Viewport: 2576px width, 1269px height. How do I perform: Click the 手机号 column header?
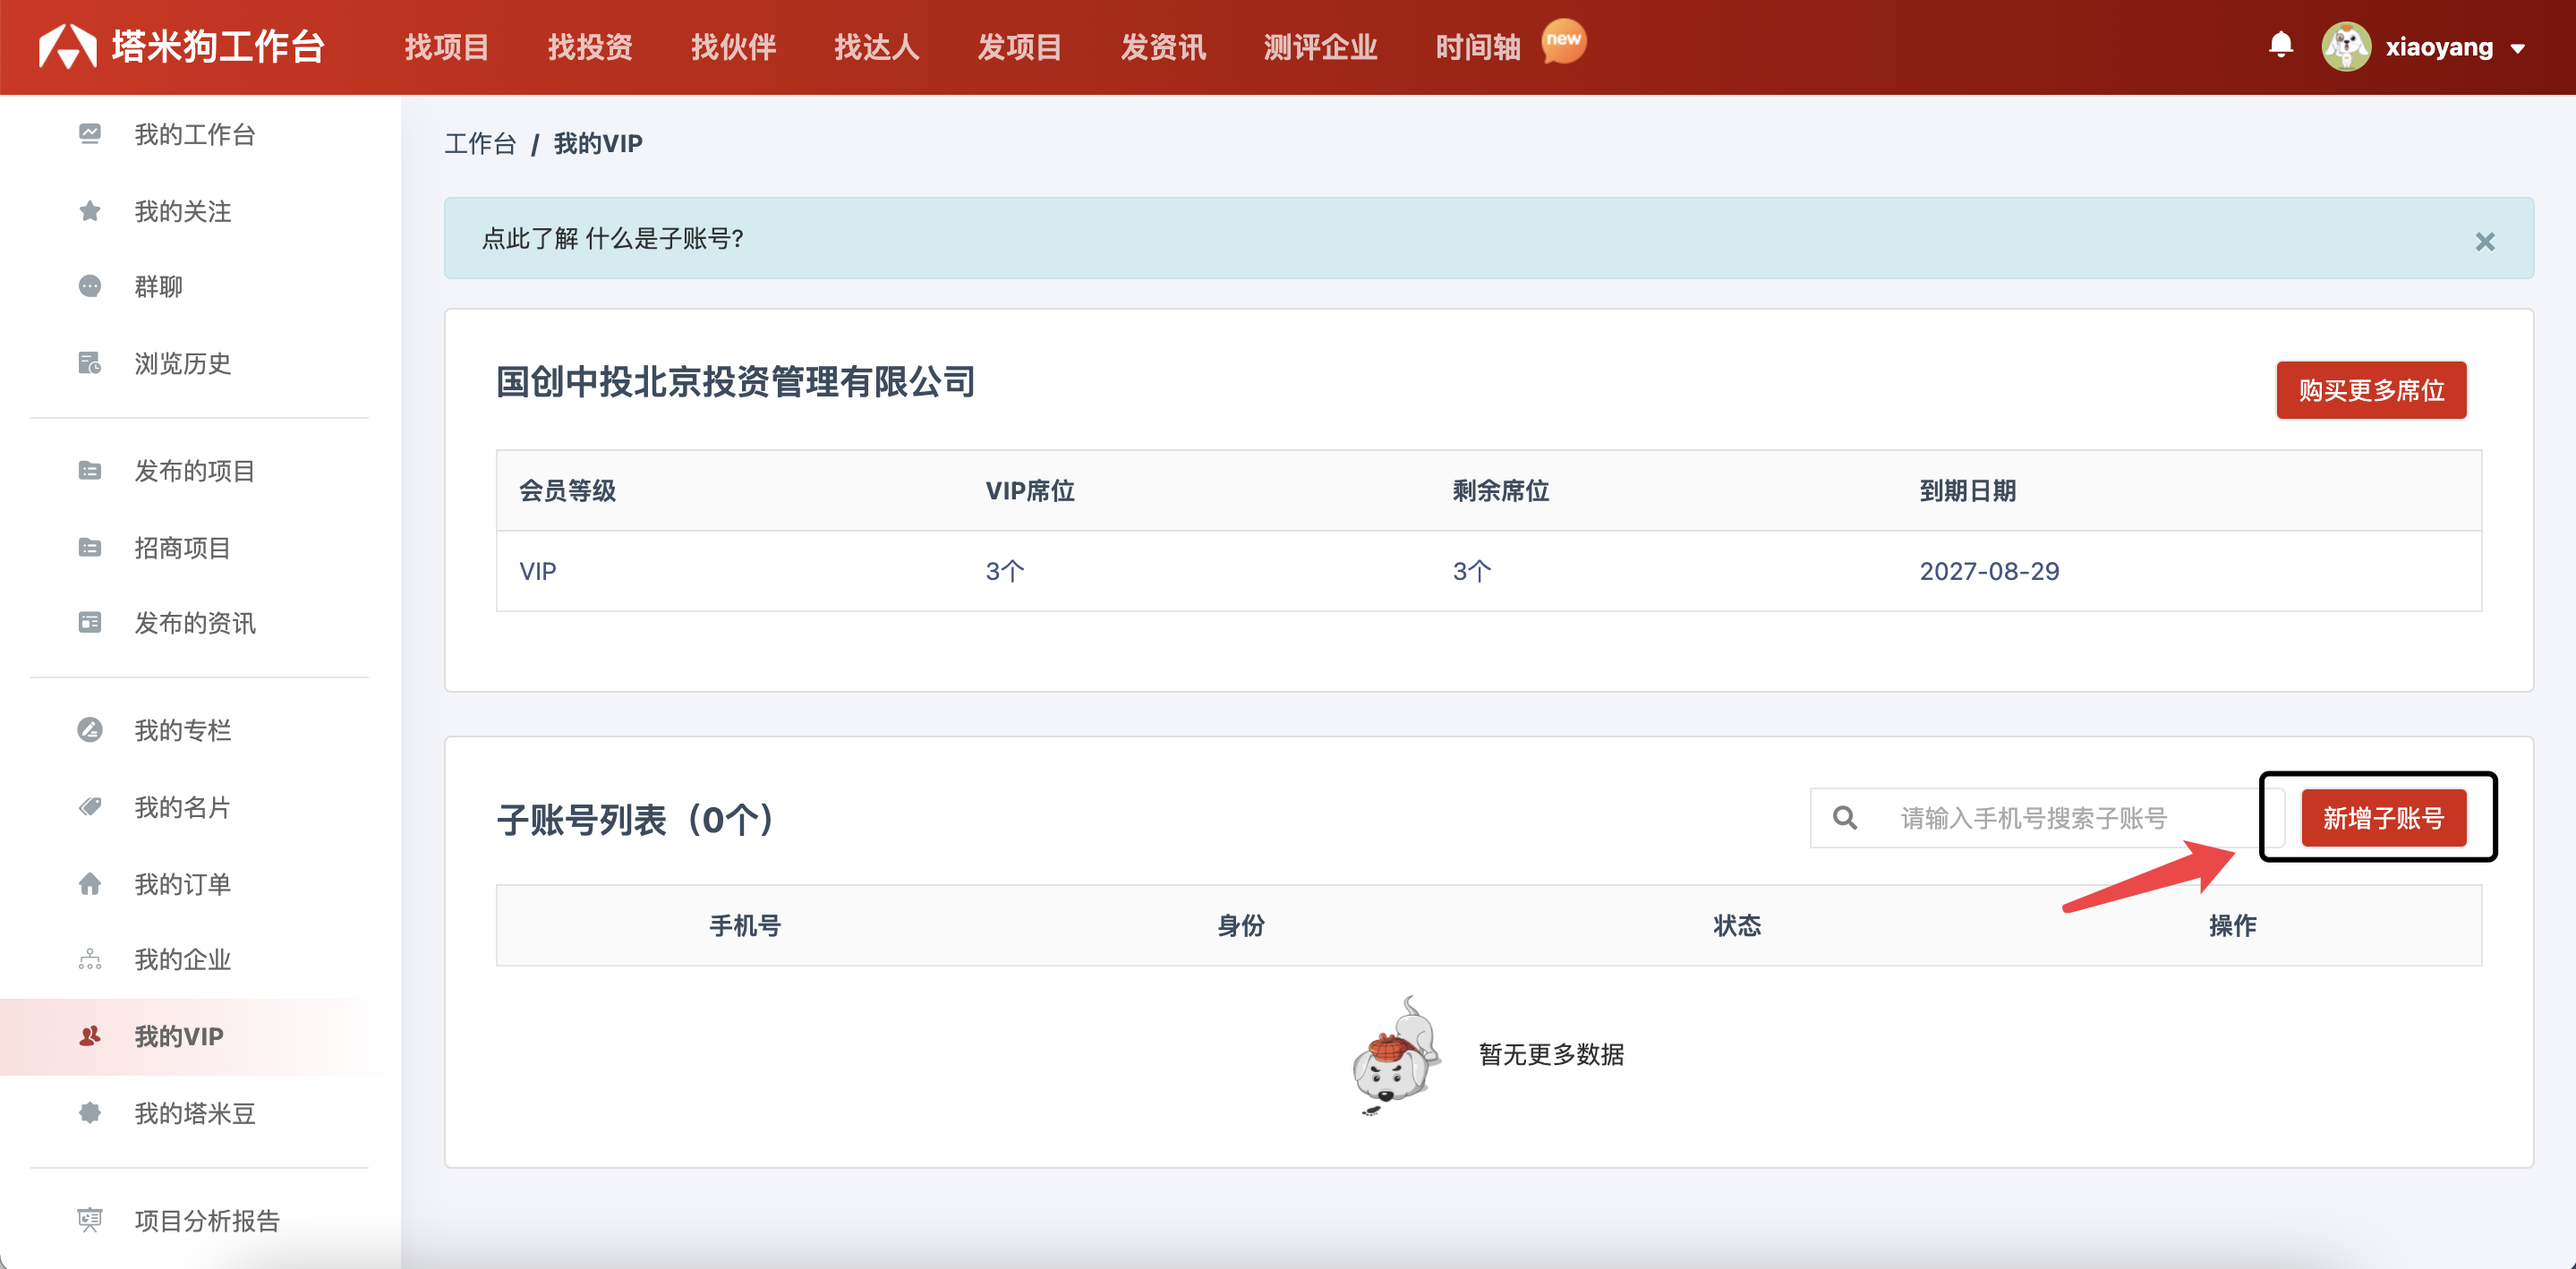tap(745, 925)
